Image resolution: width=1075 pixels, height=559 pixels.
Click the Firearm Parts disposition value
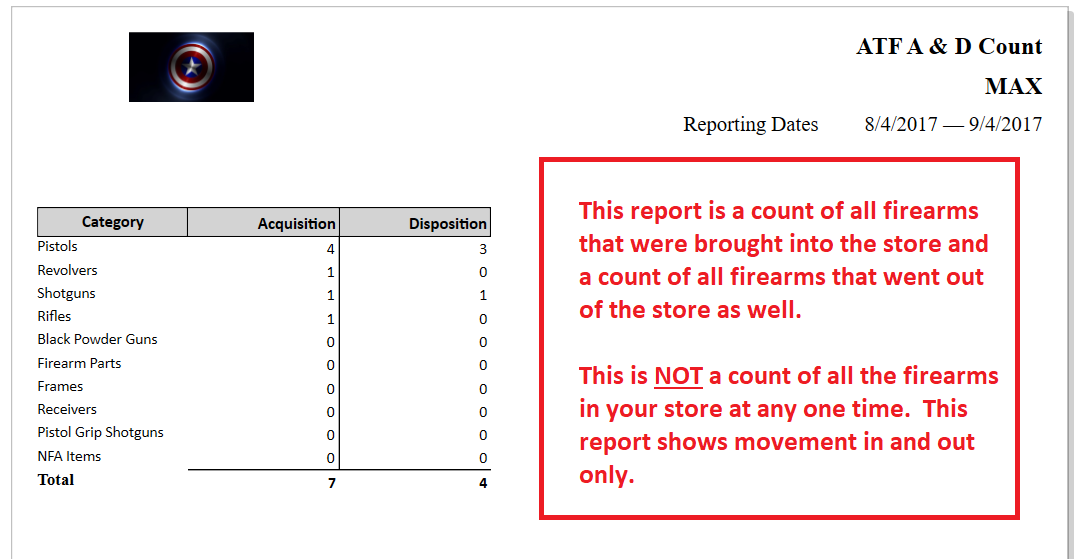click(x=483, y=366)
